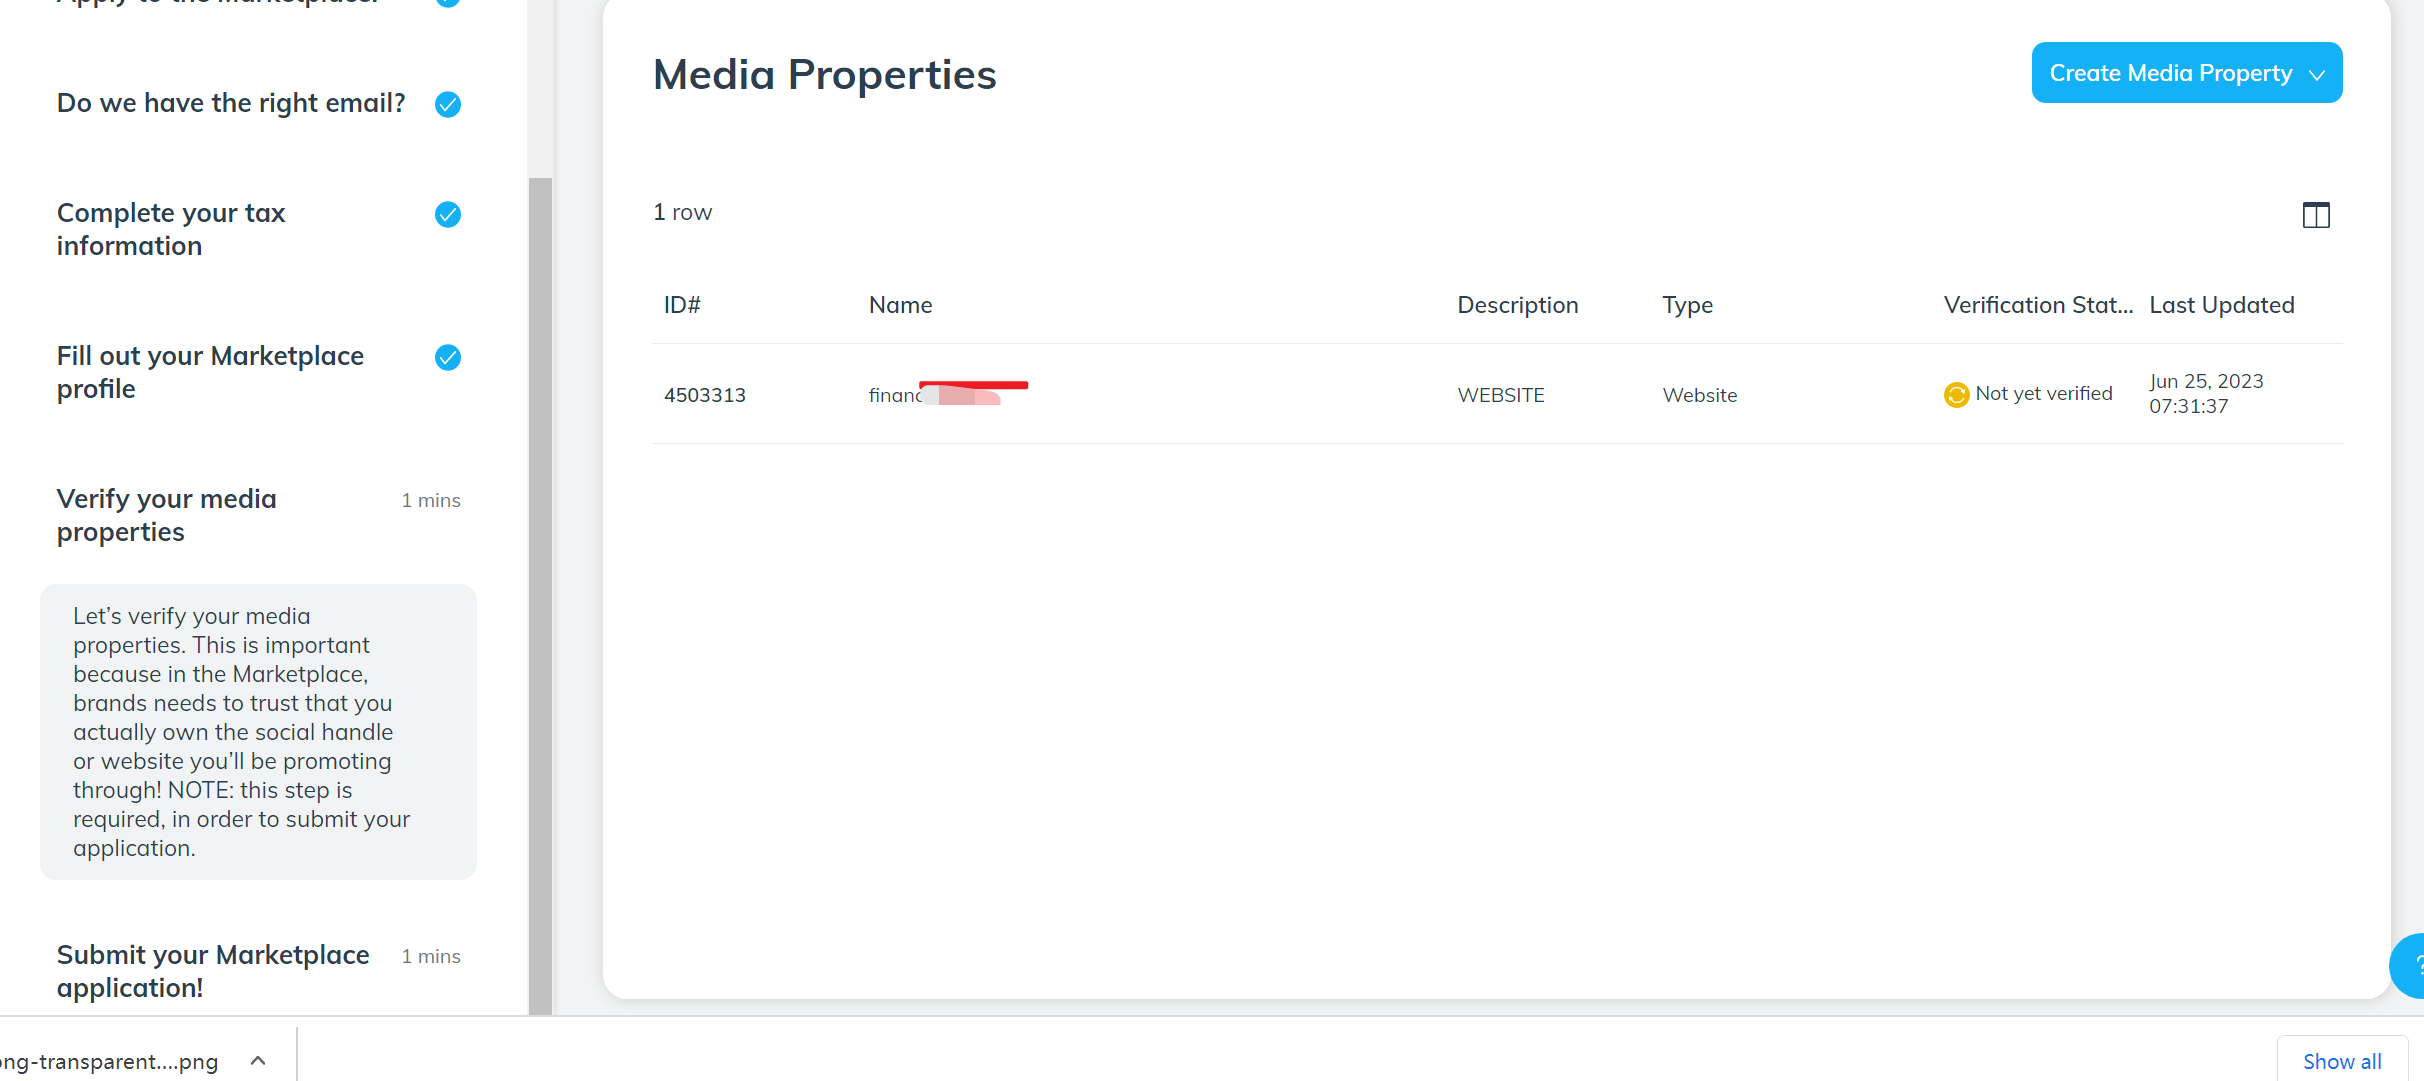Select Submit your Marketplace application step
This screenshot has width=2424, height=1081.
point(213,971)
